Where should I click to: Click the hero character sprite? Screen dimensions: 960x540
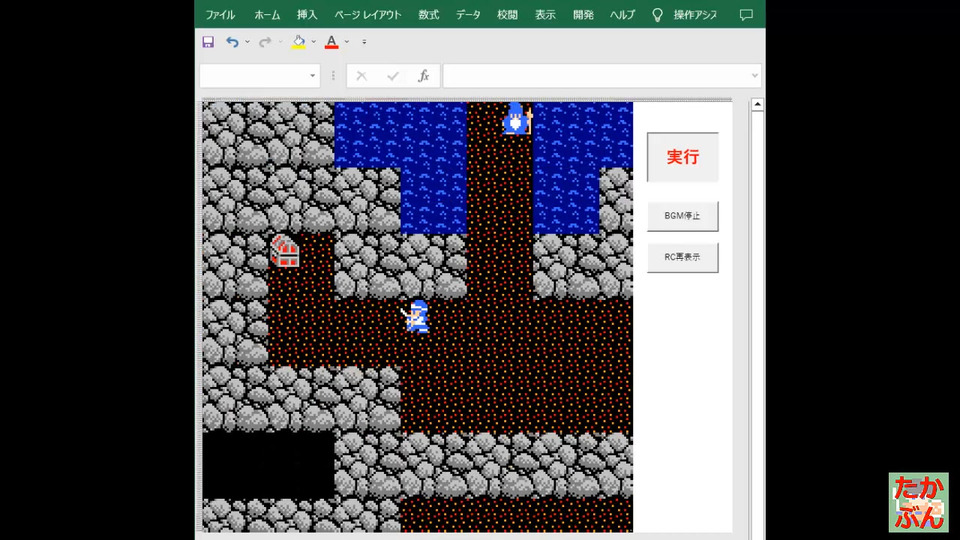click(416, 317)
